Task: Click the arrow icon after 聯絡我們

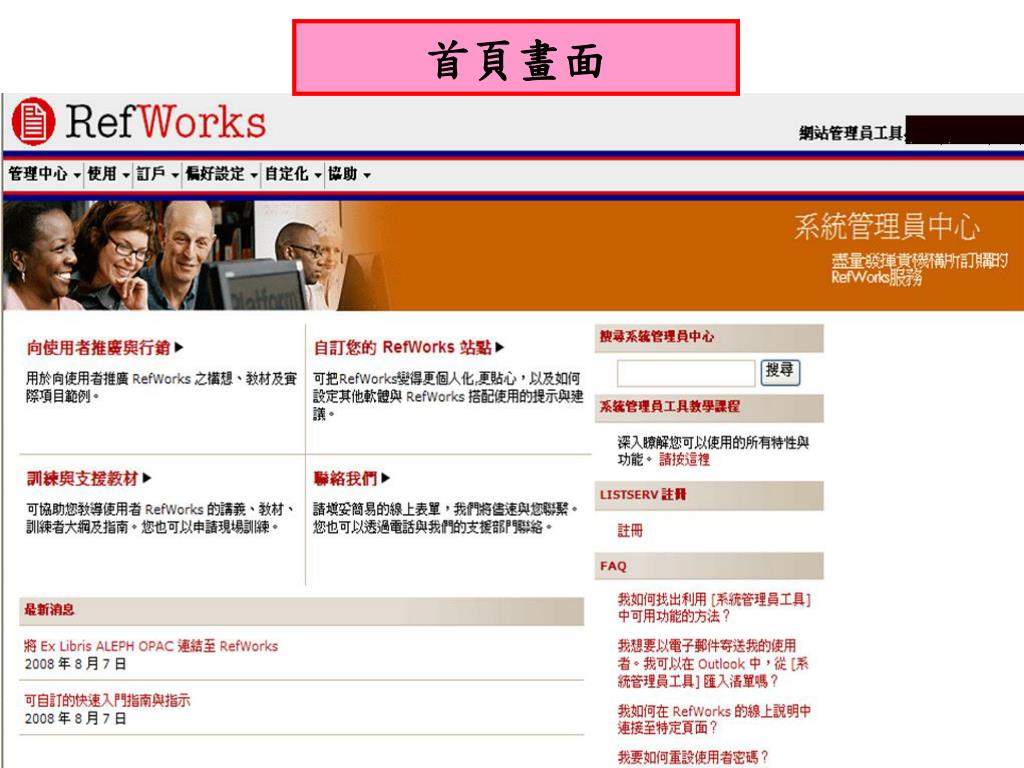Action: coord(385,478)
